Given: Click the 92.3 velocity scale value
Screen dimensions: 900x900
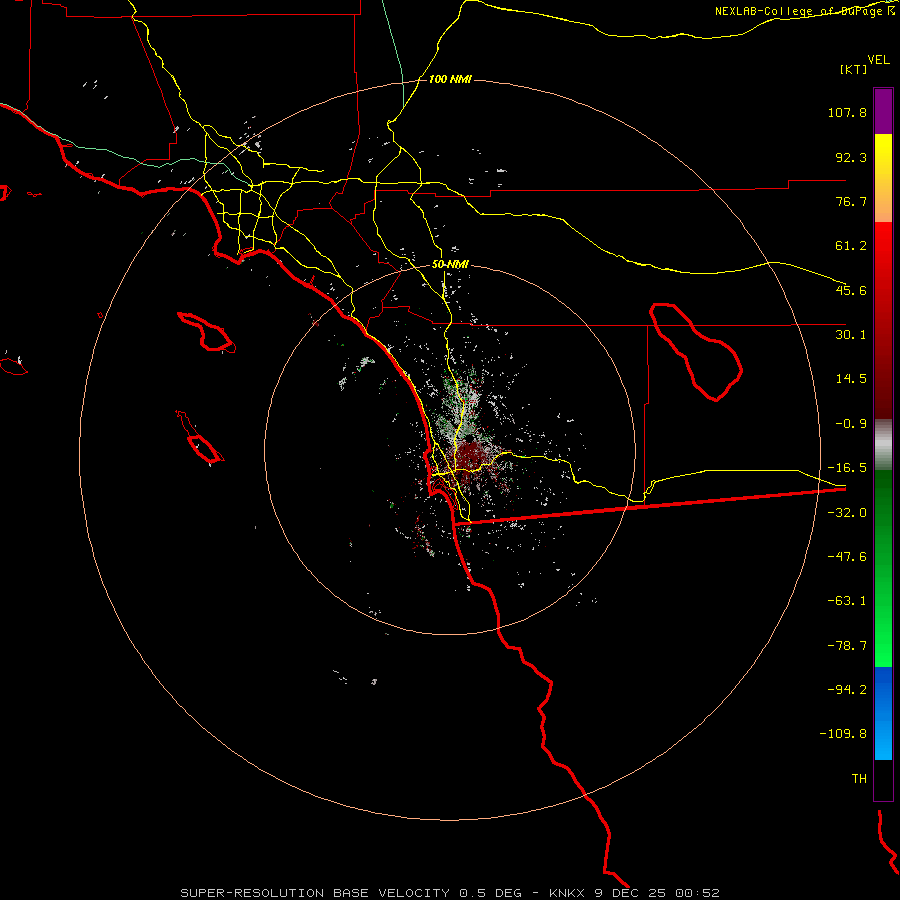Looking at the screenshot, I should point(851,157).
